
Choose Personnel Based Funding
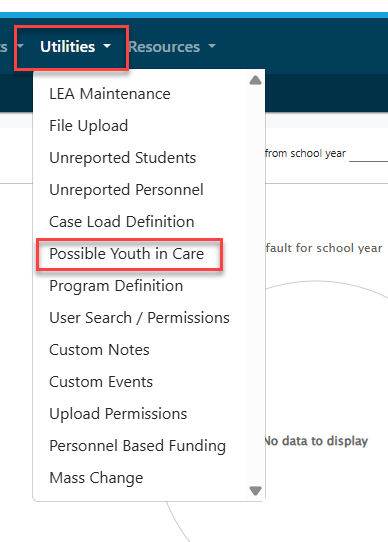138,446
